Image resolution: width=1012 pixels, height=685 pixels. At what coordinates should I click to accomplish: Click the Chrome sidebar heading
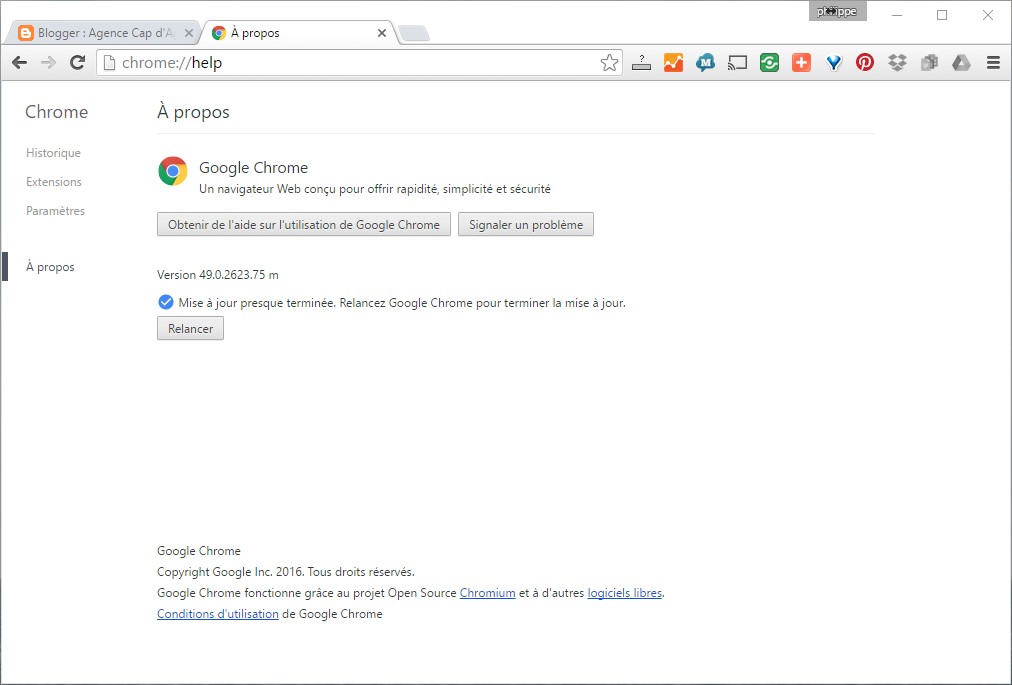tap(56, 112)
